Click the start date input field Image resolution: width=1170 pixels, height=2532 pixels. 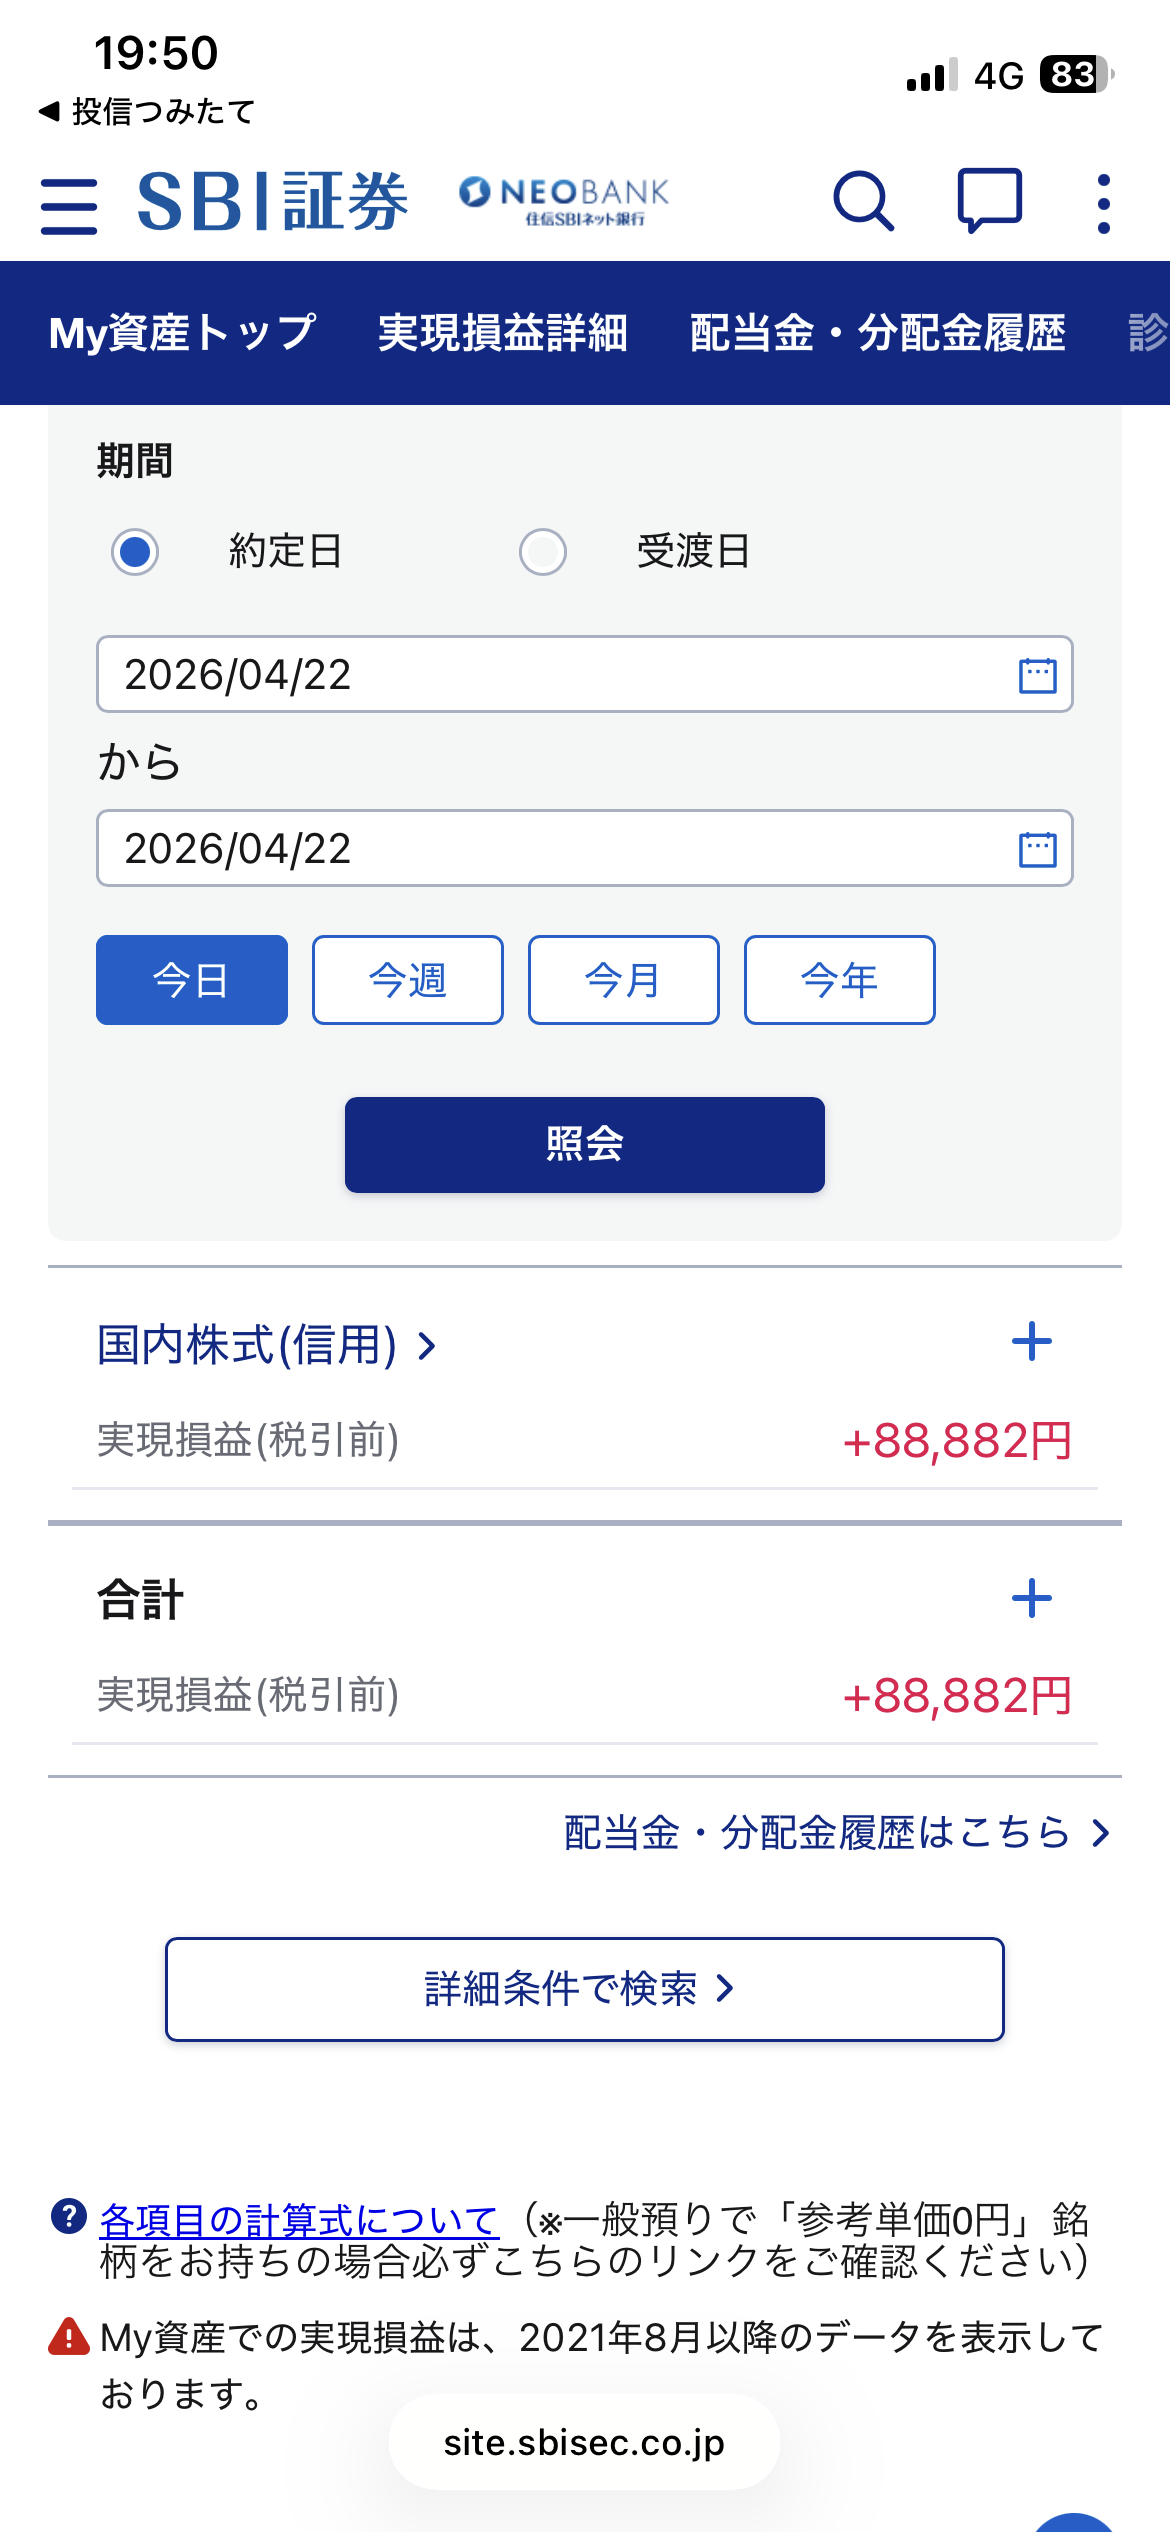pos(540,675)
